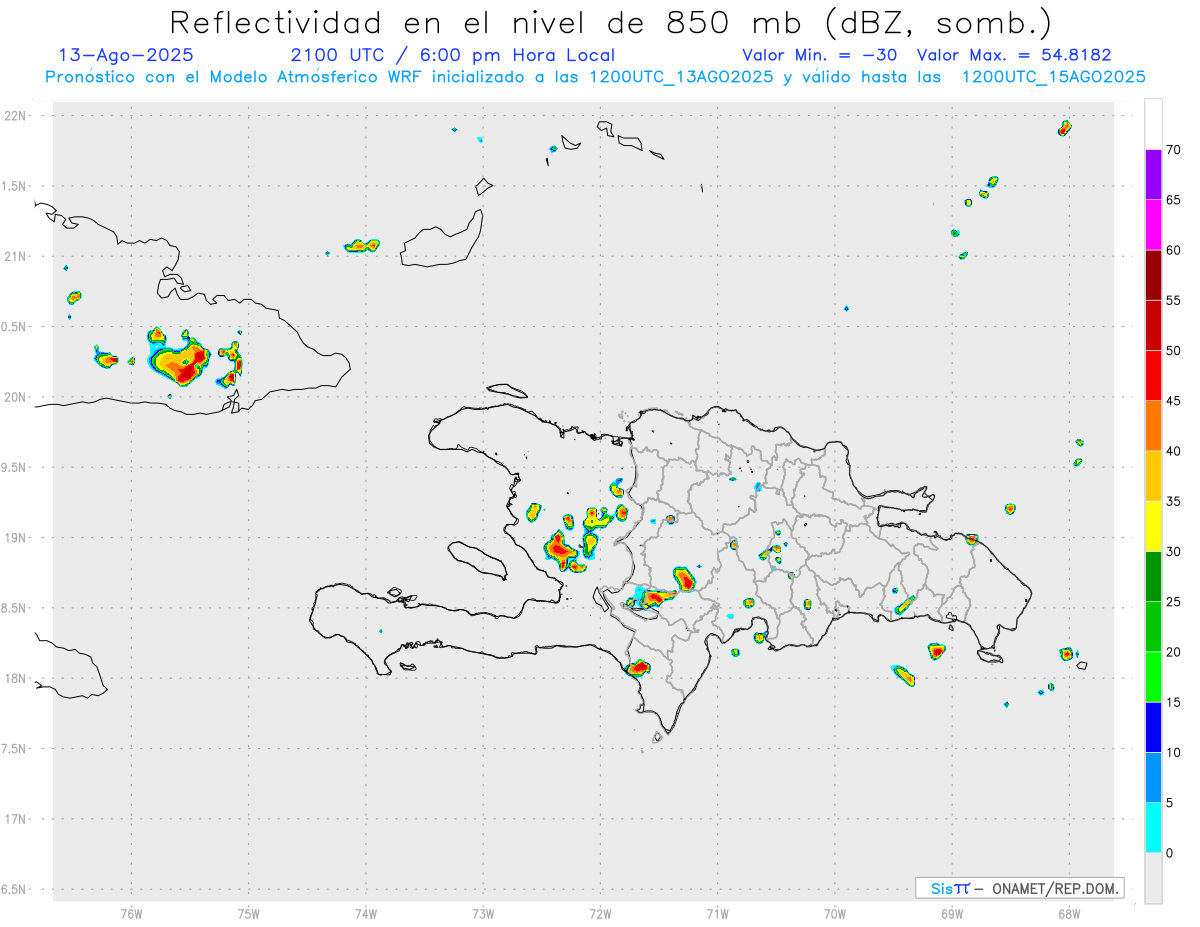Click the '1200UTC_15AGO2025' valid-until timestamp
Viewport: 1200px width, 927px height.
point(1053,77)
